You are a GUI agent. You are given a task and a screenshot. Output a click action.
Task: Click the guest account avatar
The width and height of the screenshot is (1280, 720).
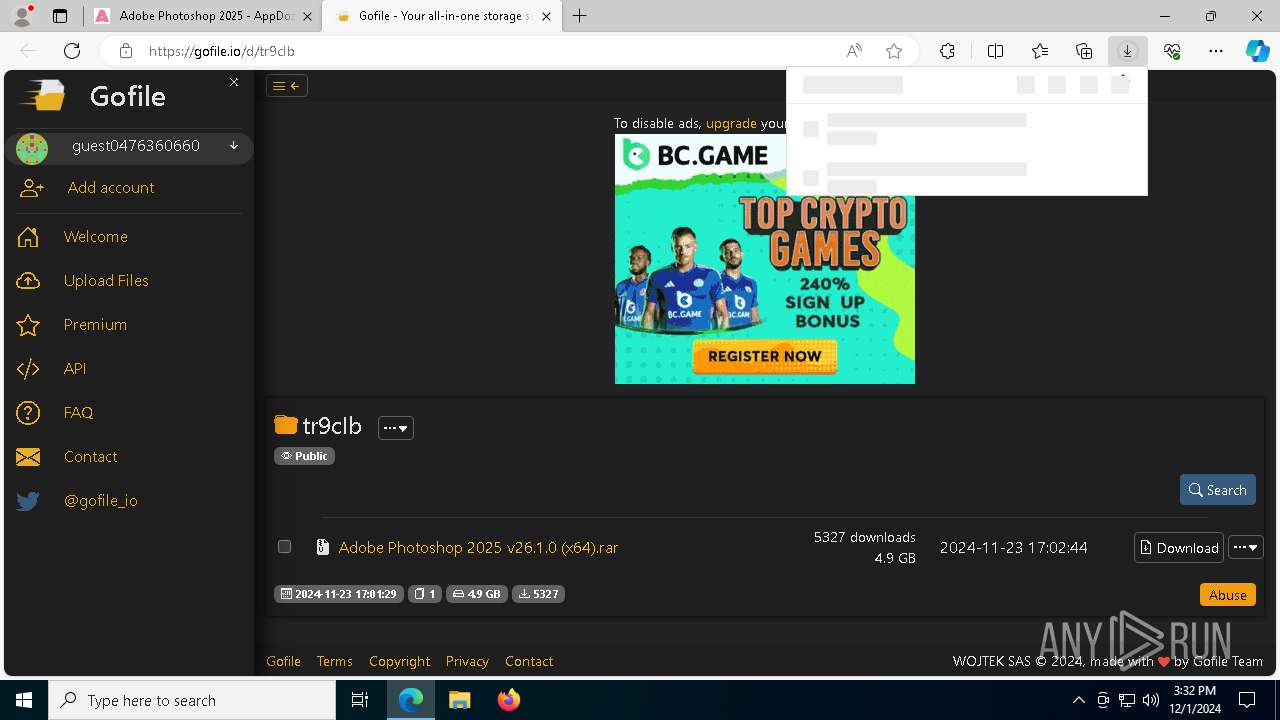tap(32, 149)
